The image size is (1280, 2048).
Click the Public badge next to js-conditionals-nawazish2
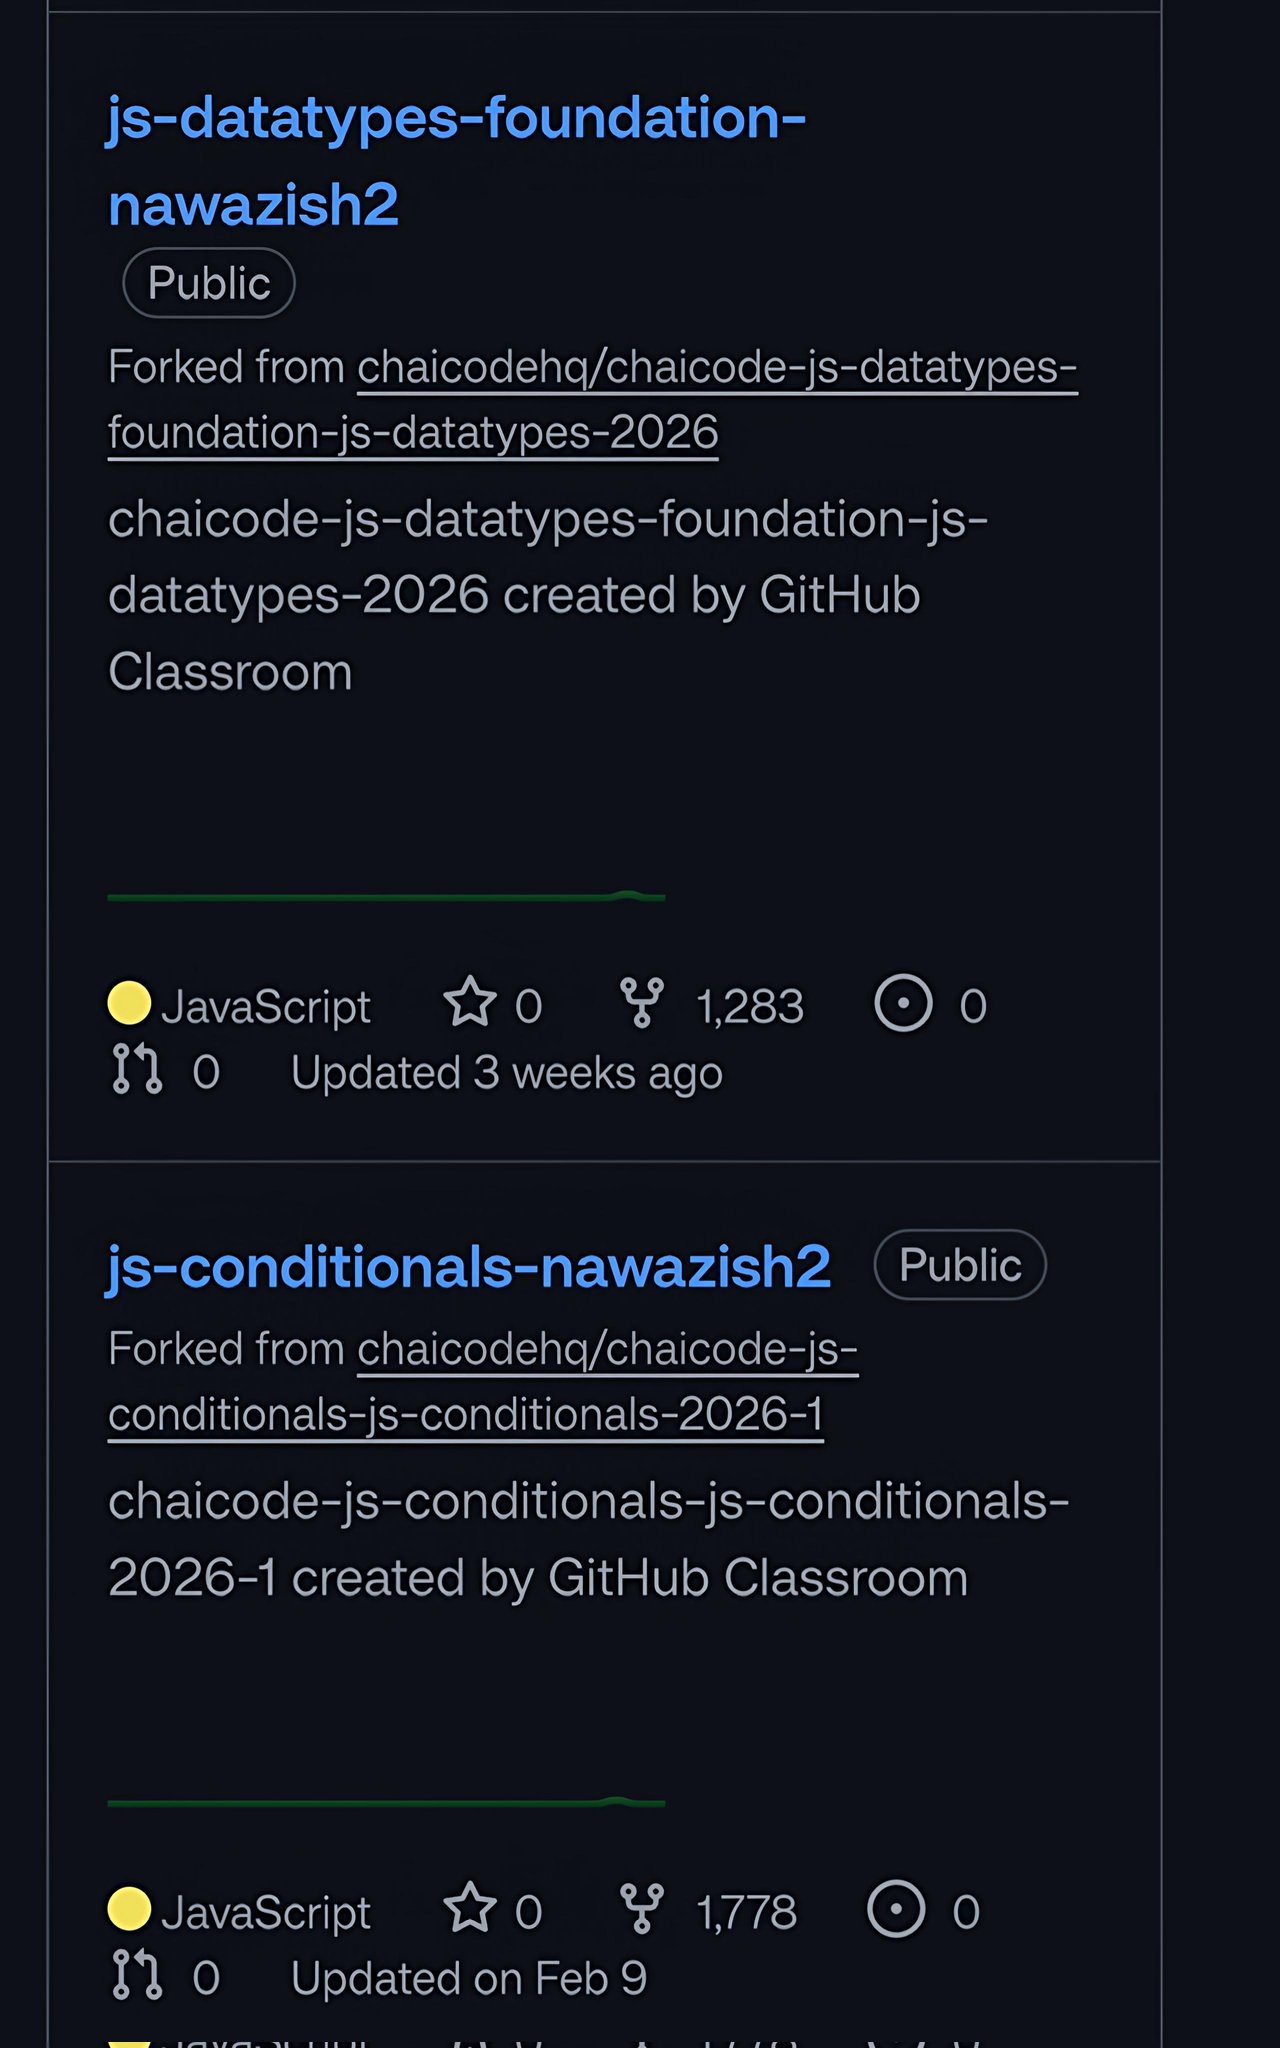pyautogui.click(x=960, y=1265)
